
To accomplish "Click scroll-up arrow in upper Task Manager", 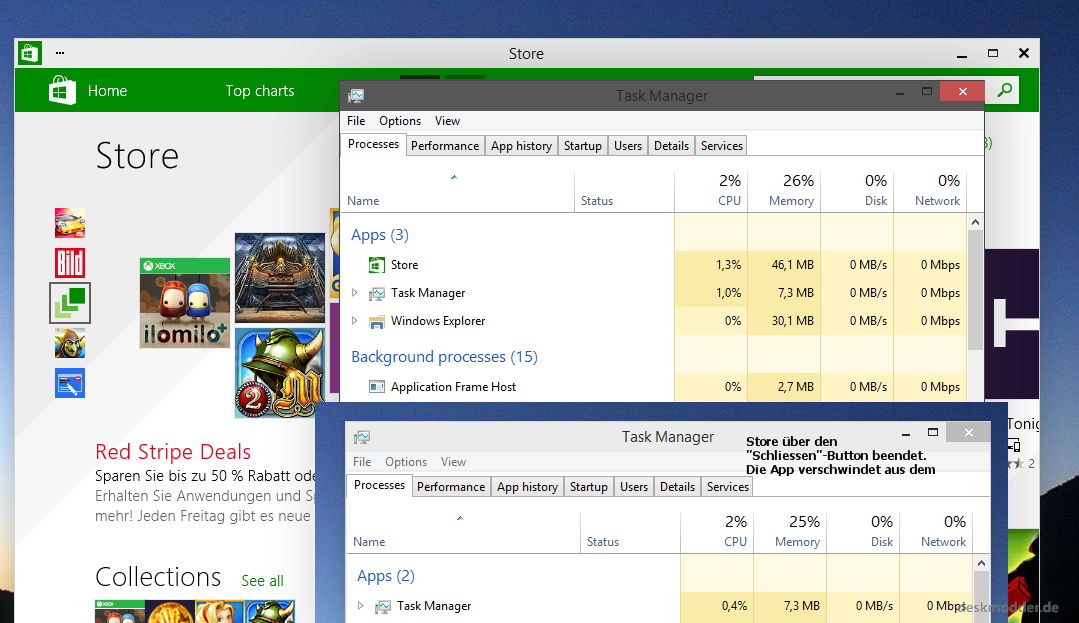I will click(x=975, y=222).
